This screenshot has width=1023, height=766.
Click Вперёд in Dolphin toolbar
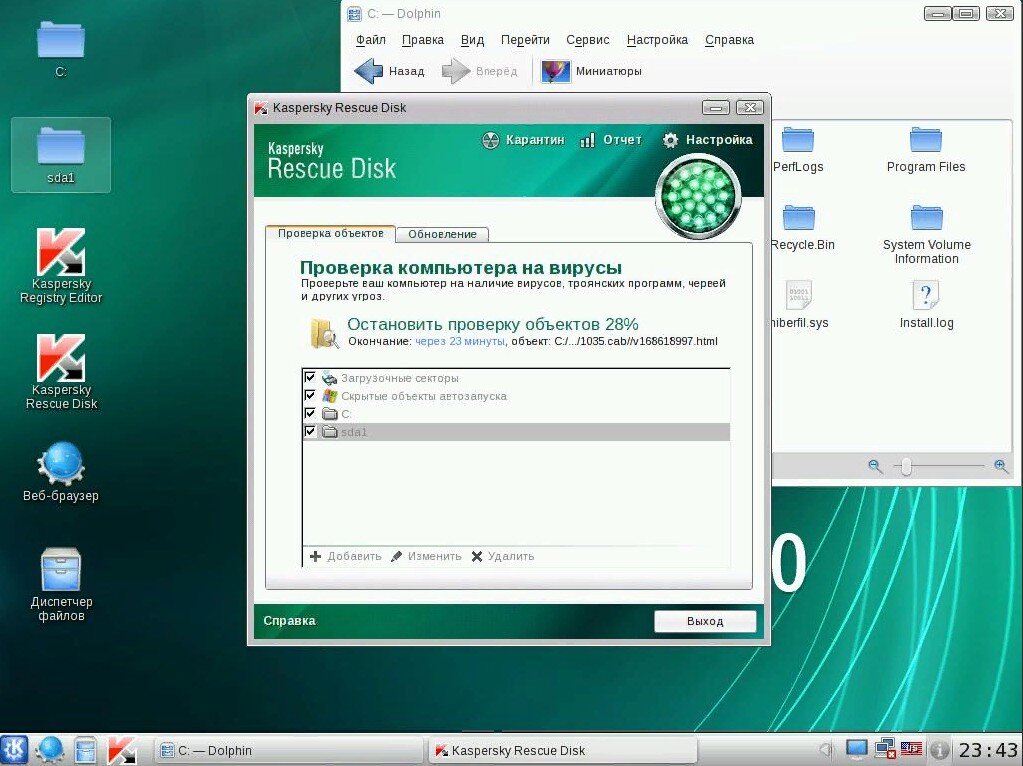pos(479,71)
